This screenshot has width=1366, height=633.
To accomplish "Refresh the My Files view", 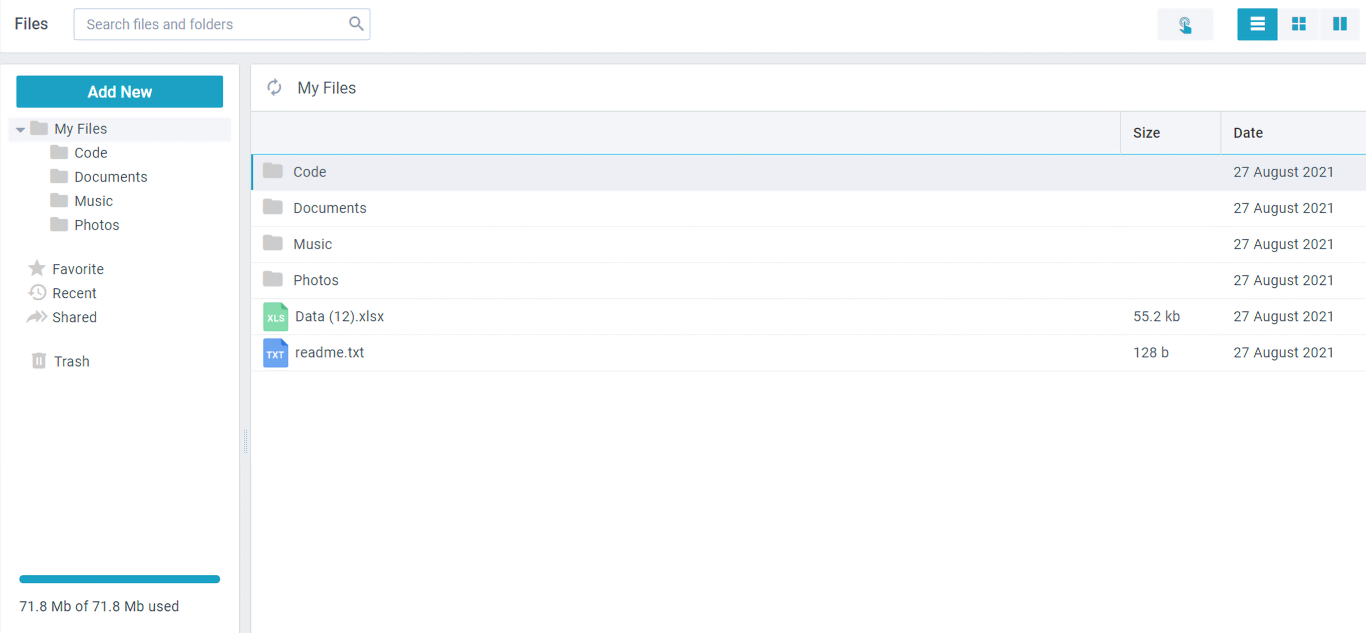I will coord(274,87).
